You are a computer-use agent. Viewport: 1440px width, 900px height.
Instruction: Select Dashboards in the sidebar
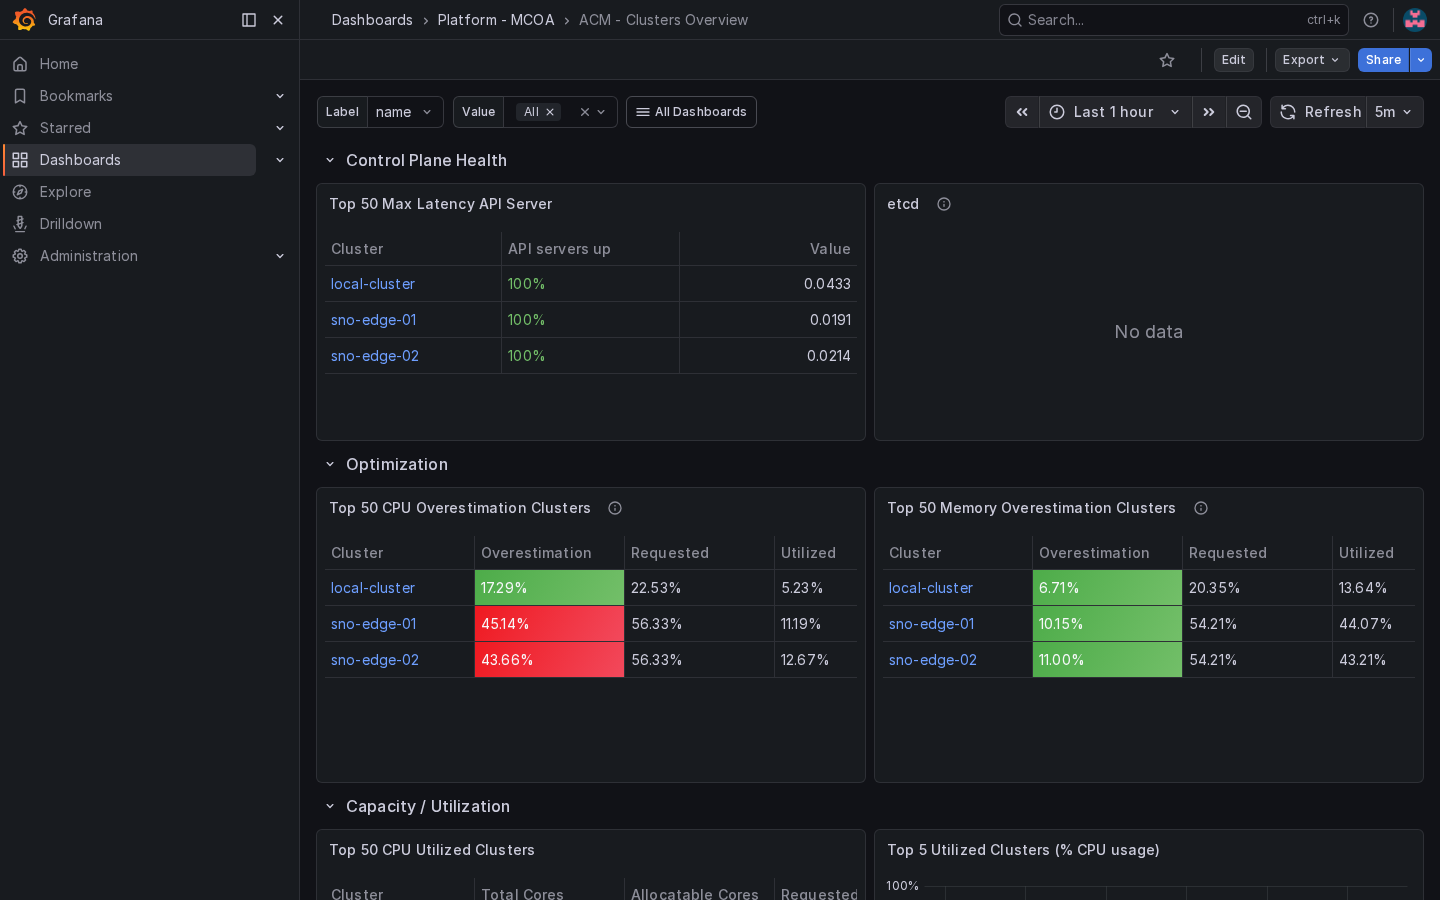(130, 160)
